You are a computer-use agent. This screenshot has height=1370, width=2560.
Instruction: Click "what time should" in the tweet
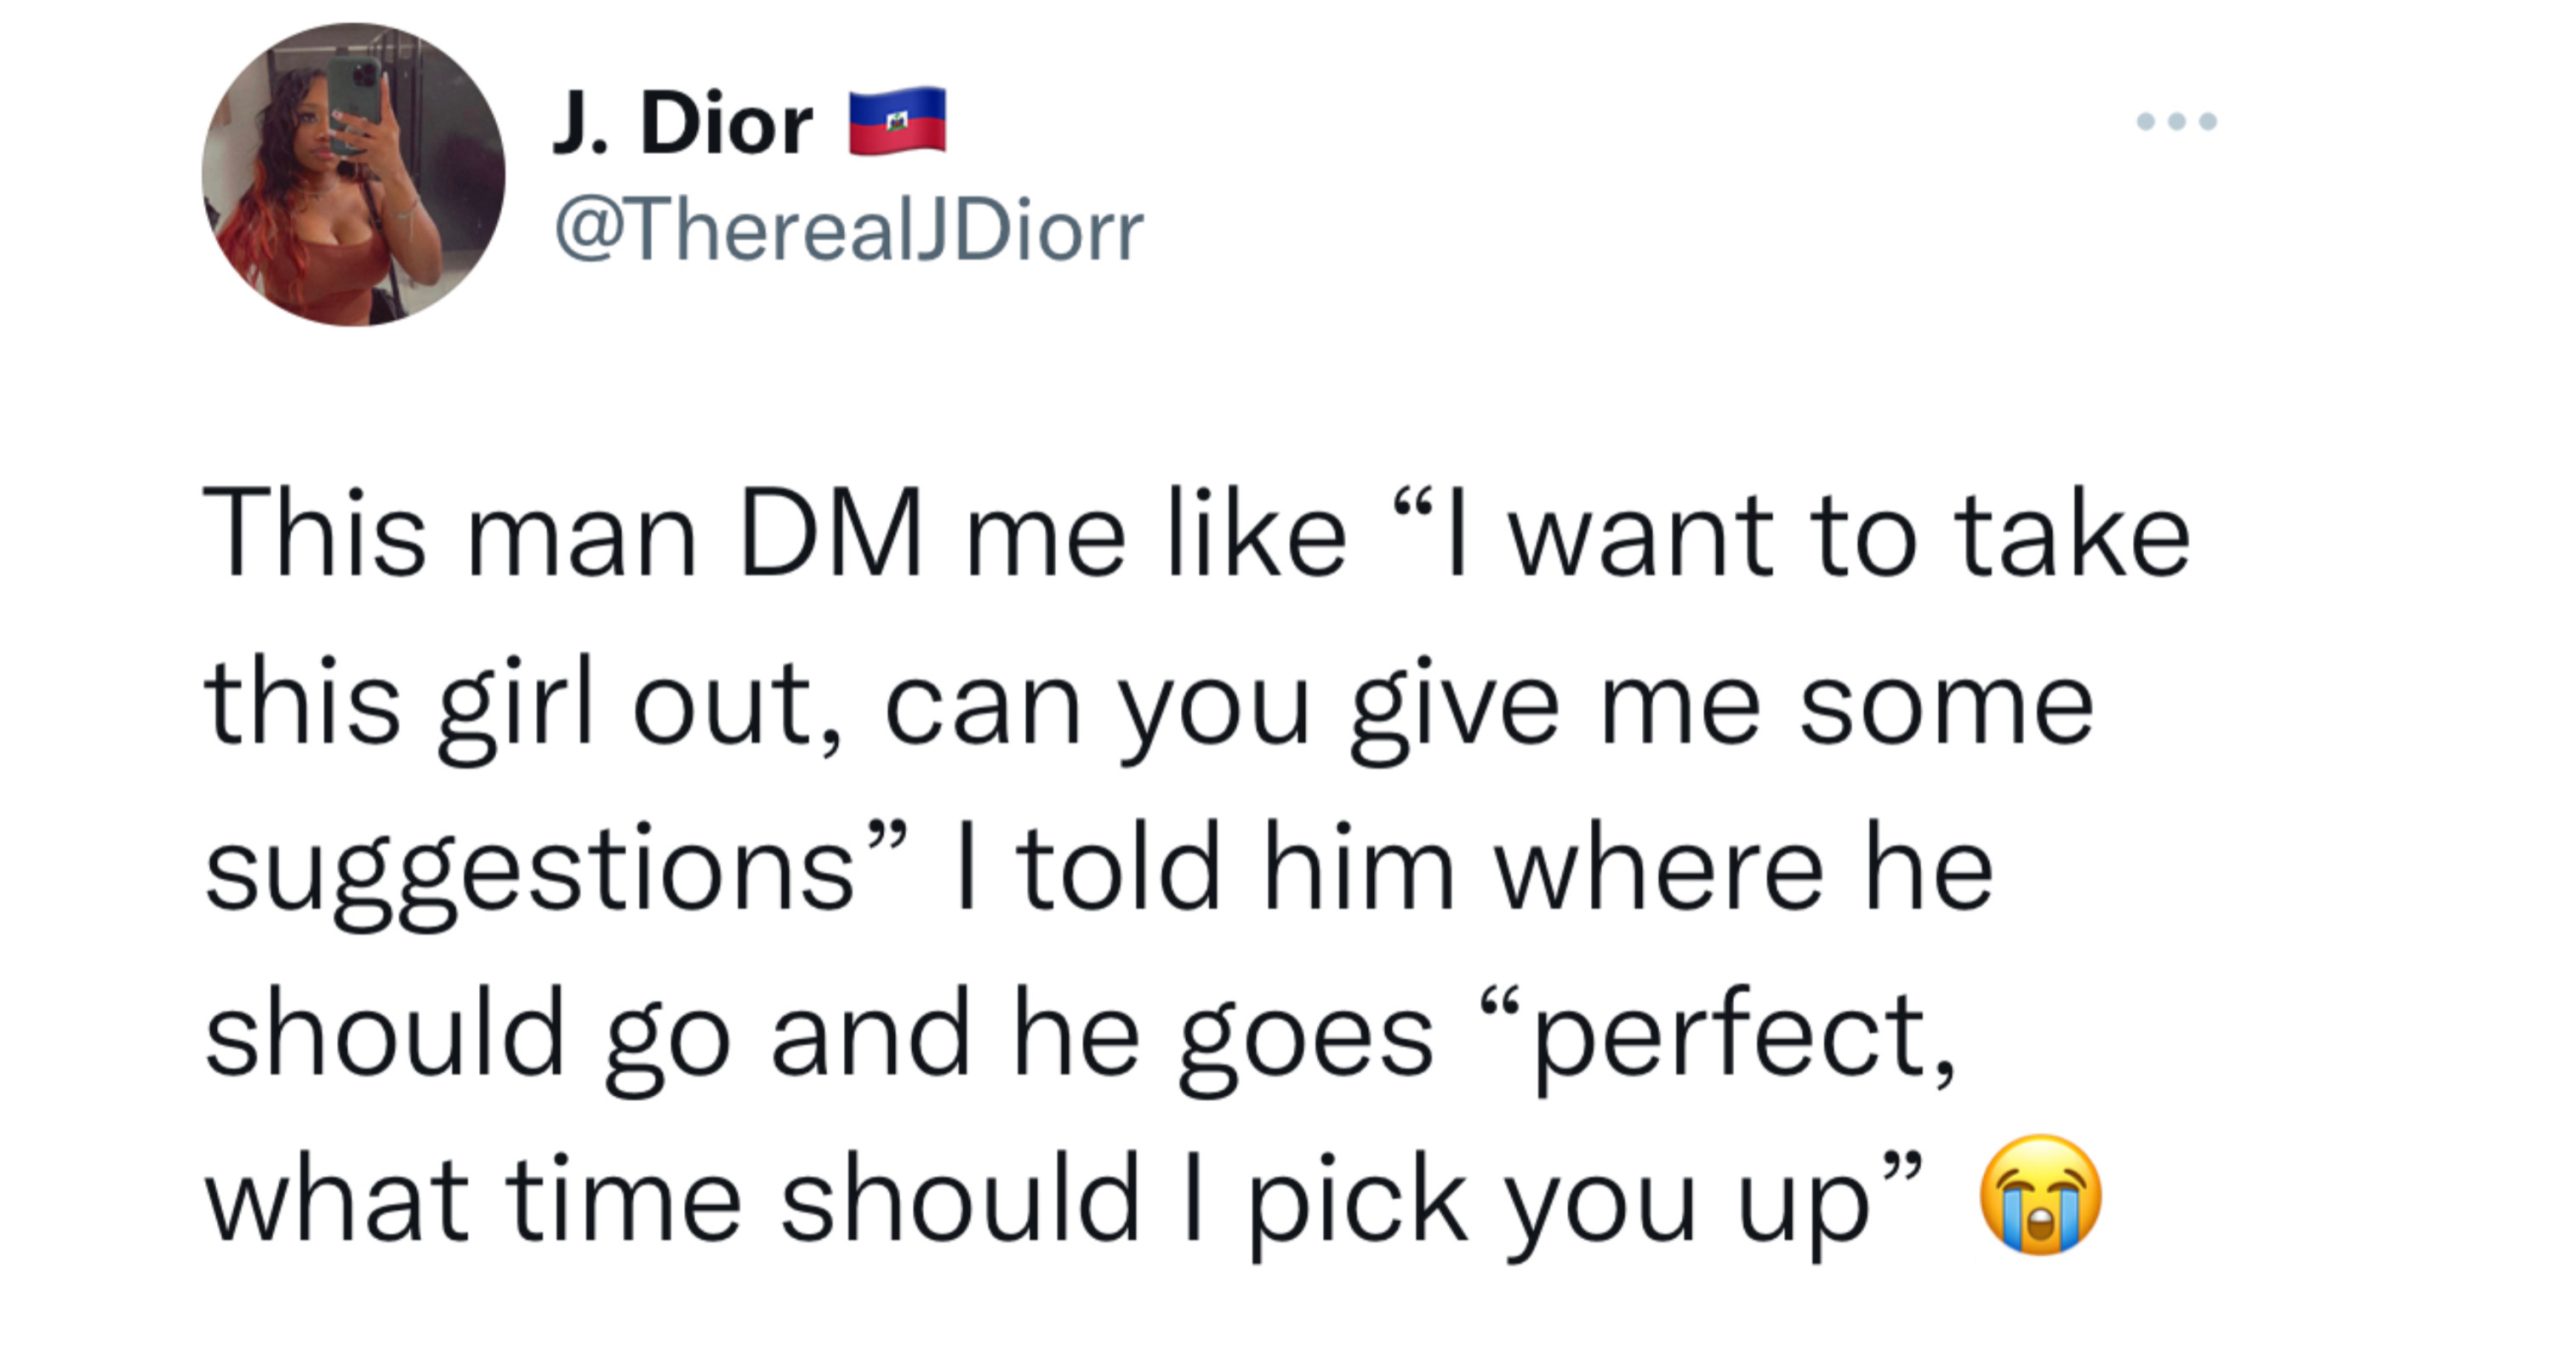click(x=673, y=1198)
